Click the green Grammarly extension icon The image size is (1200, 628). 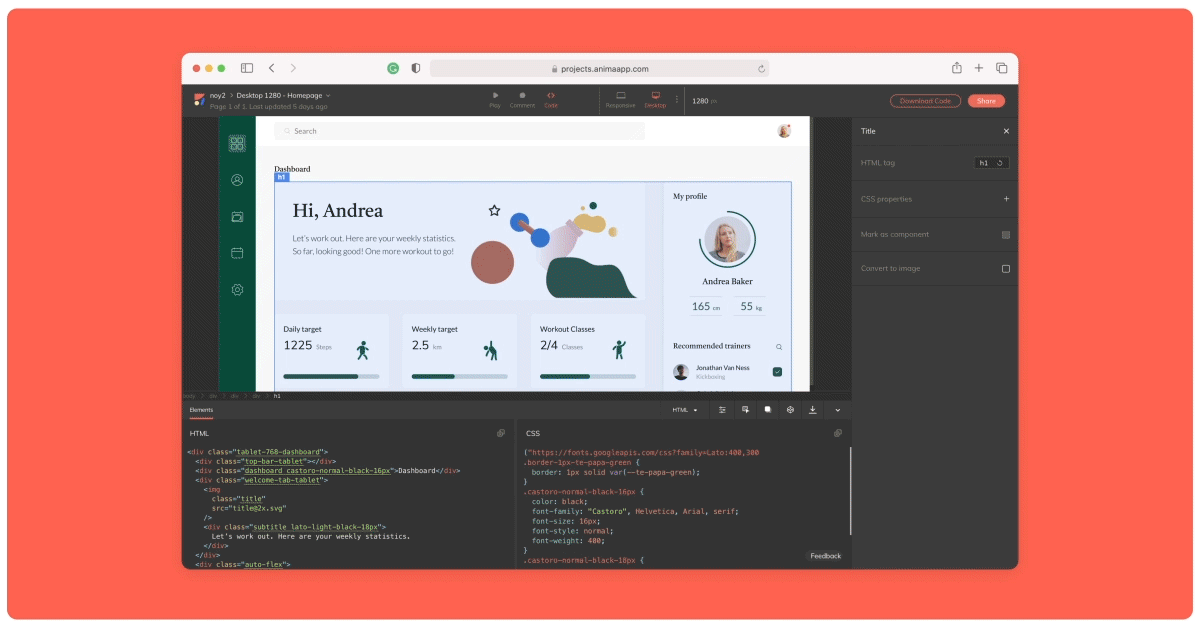click(x=393, y=68)
